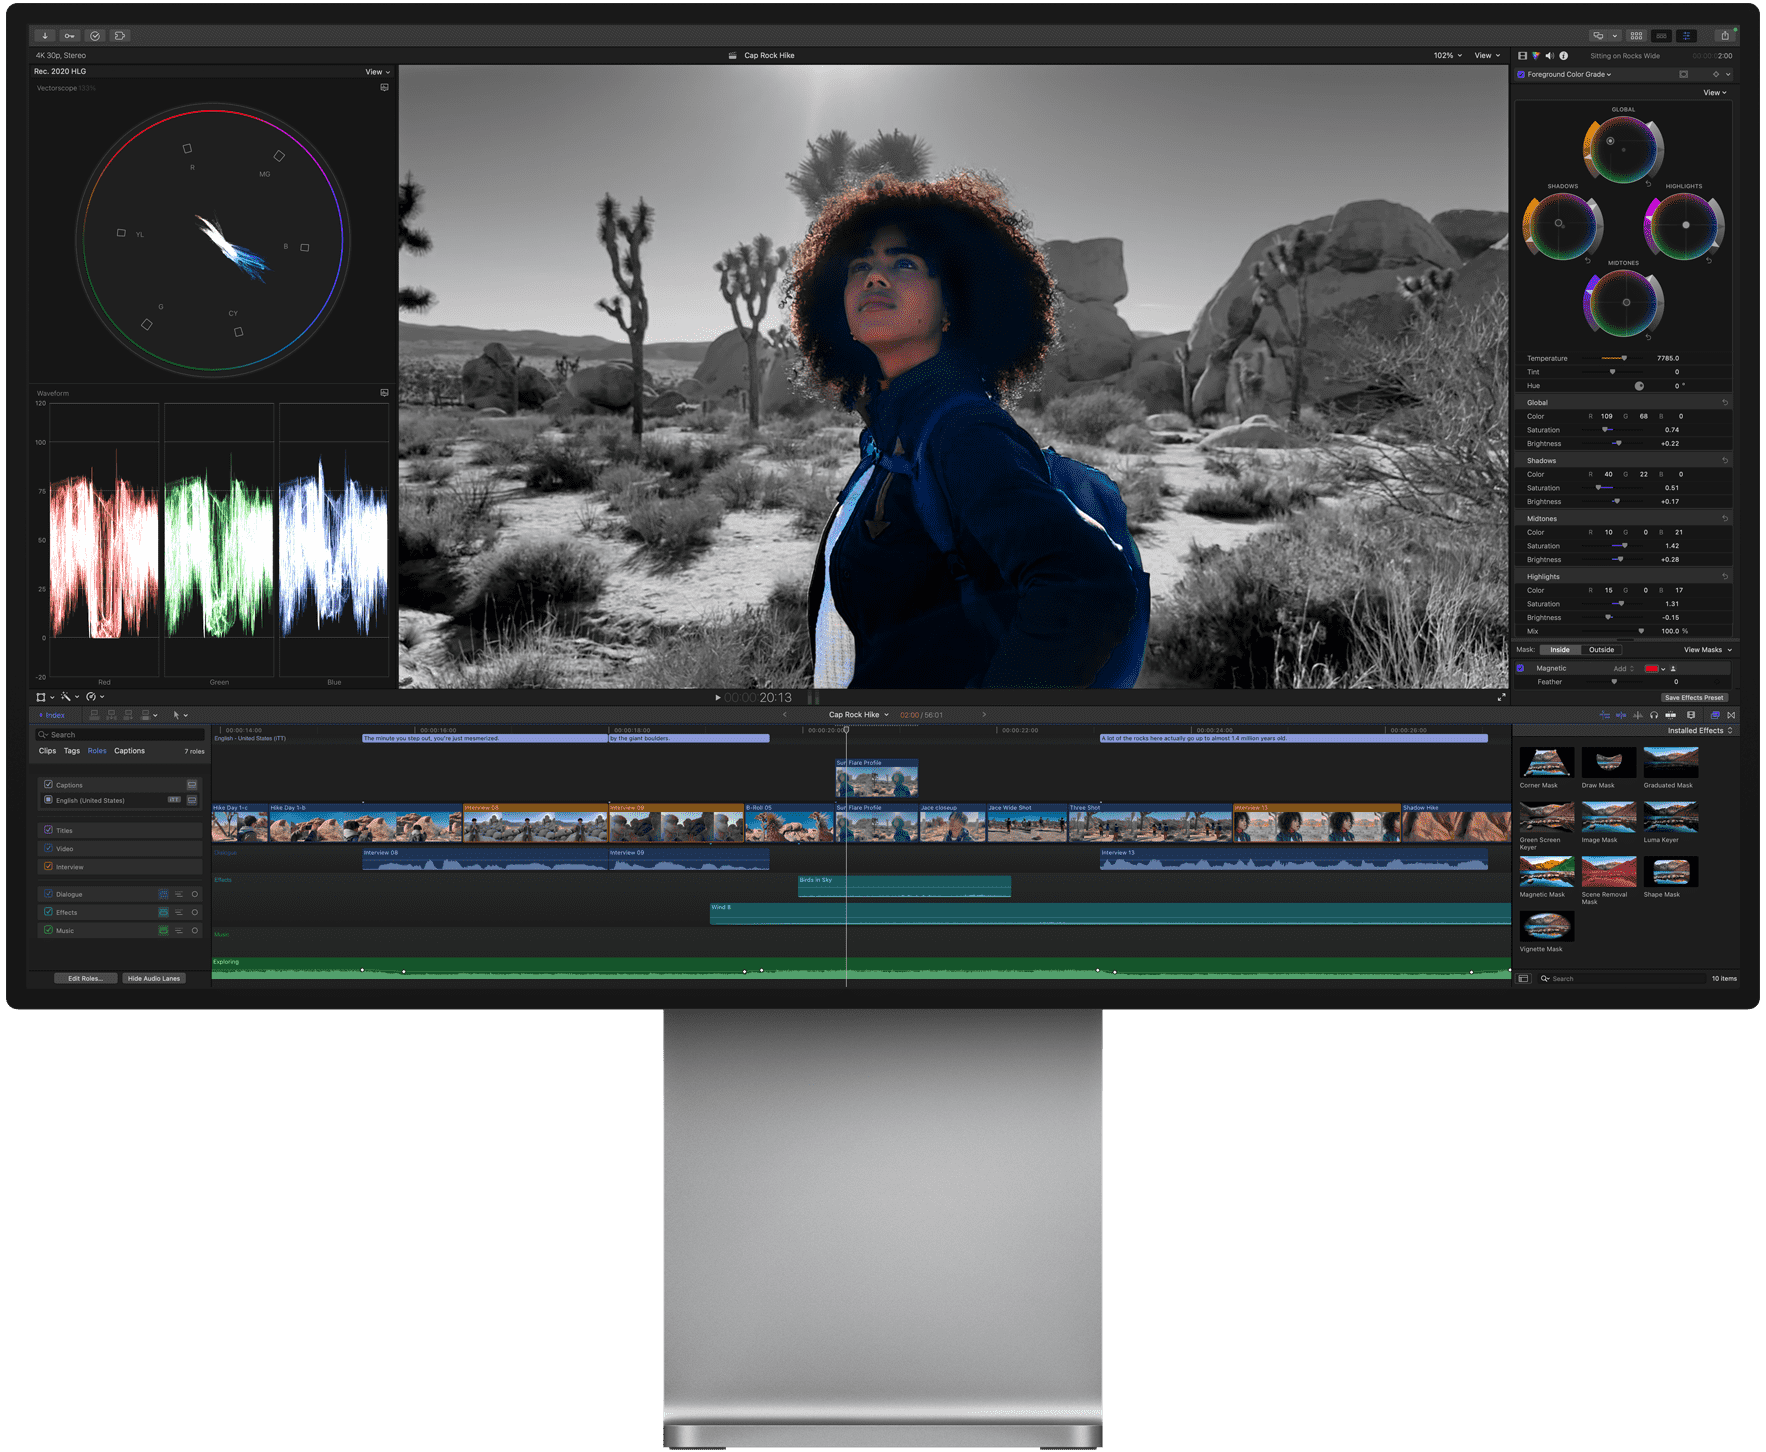1766x1452 pixels.
Task: Toggle the Inspector sliders icon
Action: 1687,36
